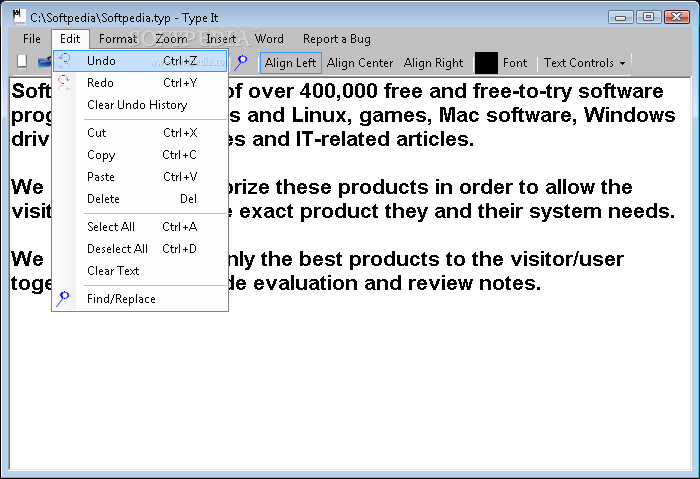
Task: Click the Find/Replace magnifier icon in menu
Action: coord(63,299)
